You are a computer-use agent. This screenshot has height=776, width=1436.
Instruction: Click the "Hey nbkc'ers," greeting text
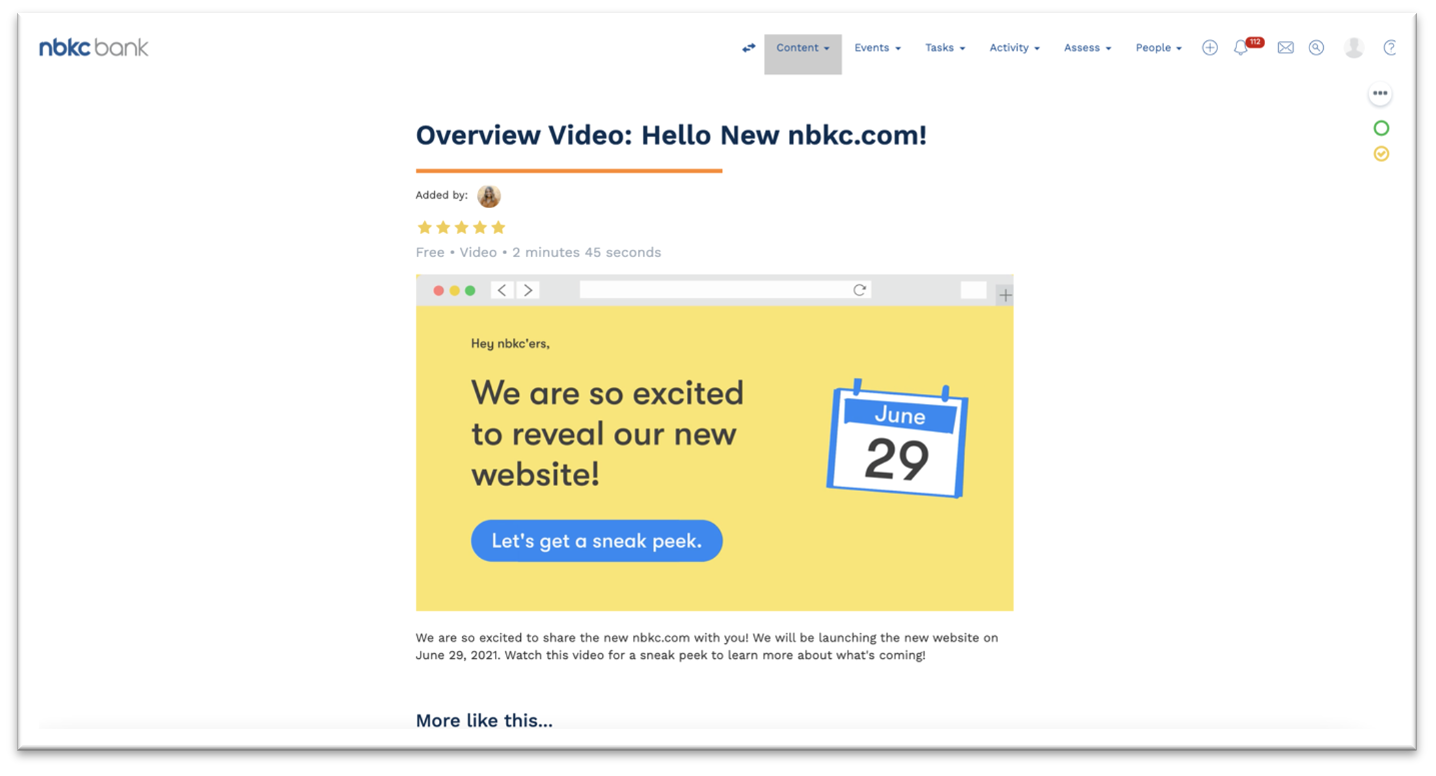(510, 343)
